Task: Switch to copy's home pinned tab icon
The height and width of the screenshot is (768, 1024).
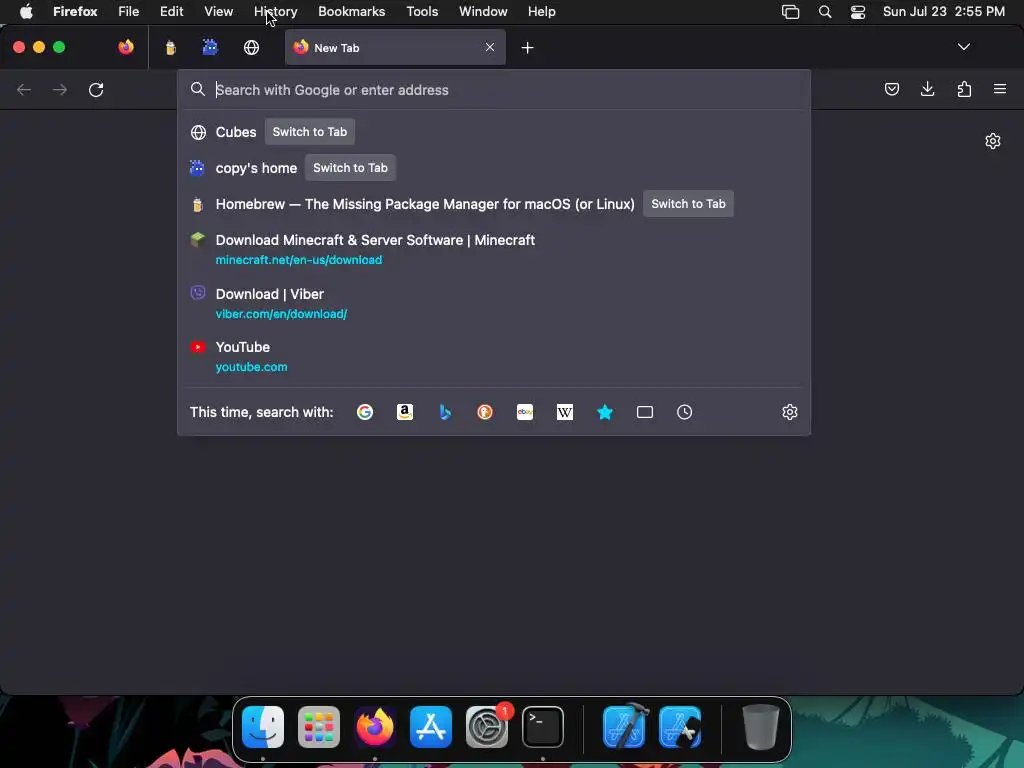Action: point(210,47)
